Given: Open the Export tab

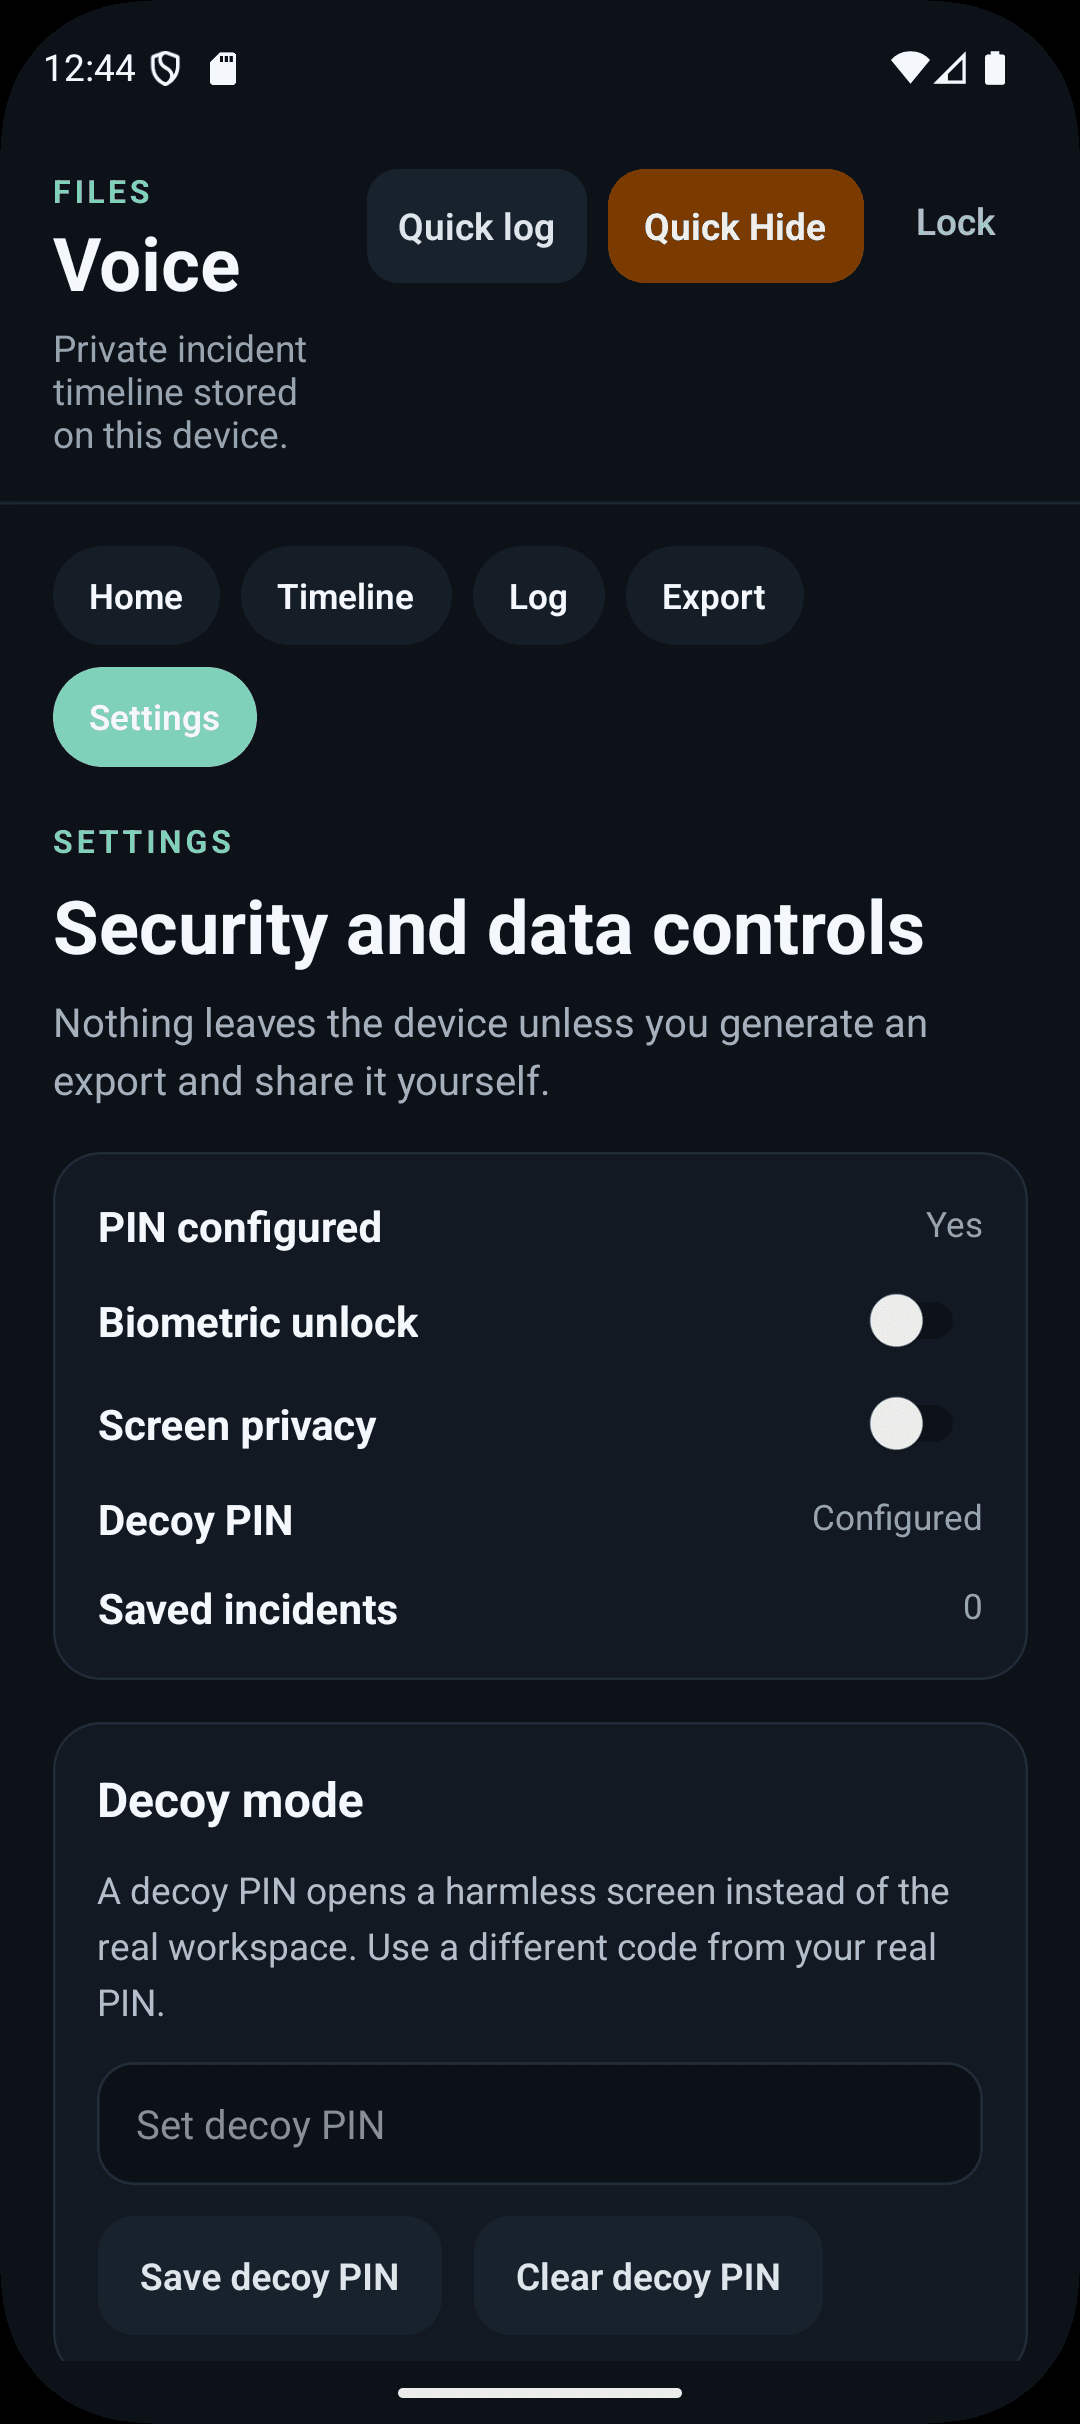Looking at the screenshot, I should 713,596.
